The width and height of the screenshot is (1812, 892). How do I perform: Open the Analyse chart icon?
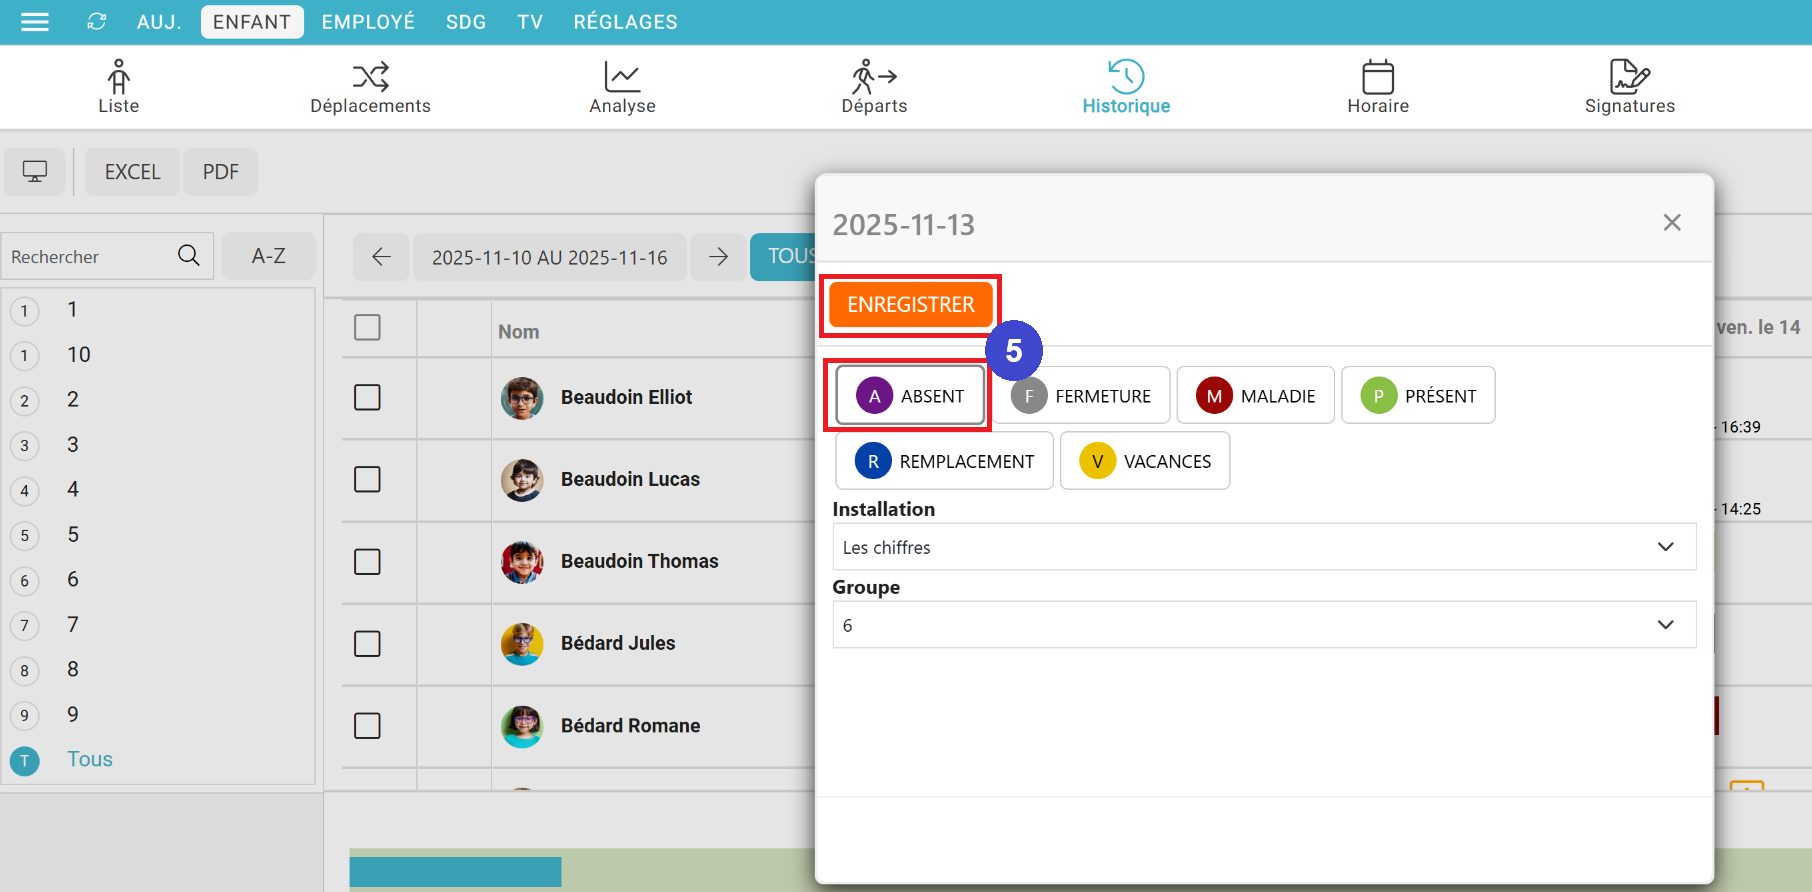(622, 77)
